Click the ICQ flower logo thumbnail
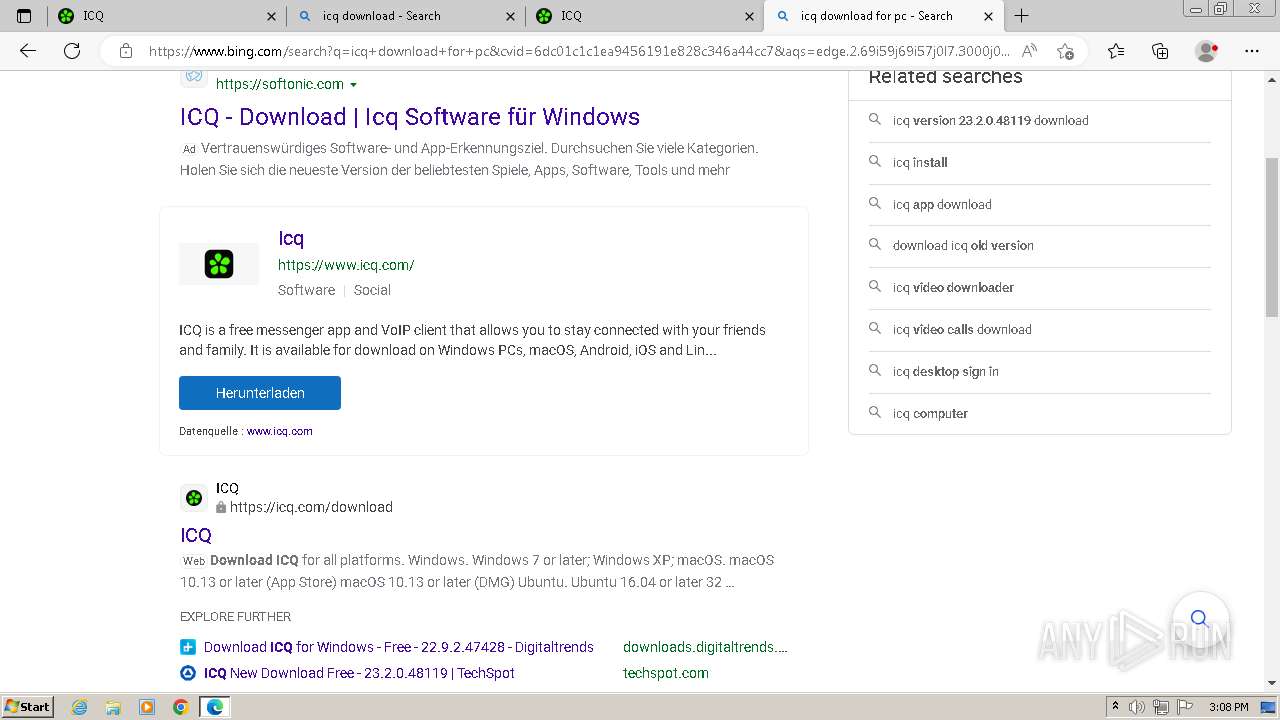Viewport: 1280px width, 720px height. pyautogui.click(x=219, y=264)
